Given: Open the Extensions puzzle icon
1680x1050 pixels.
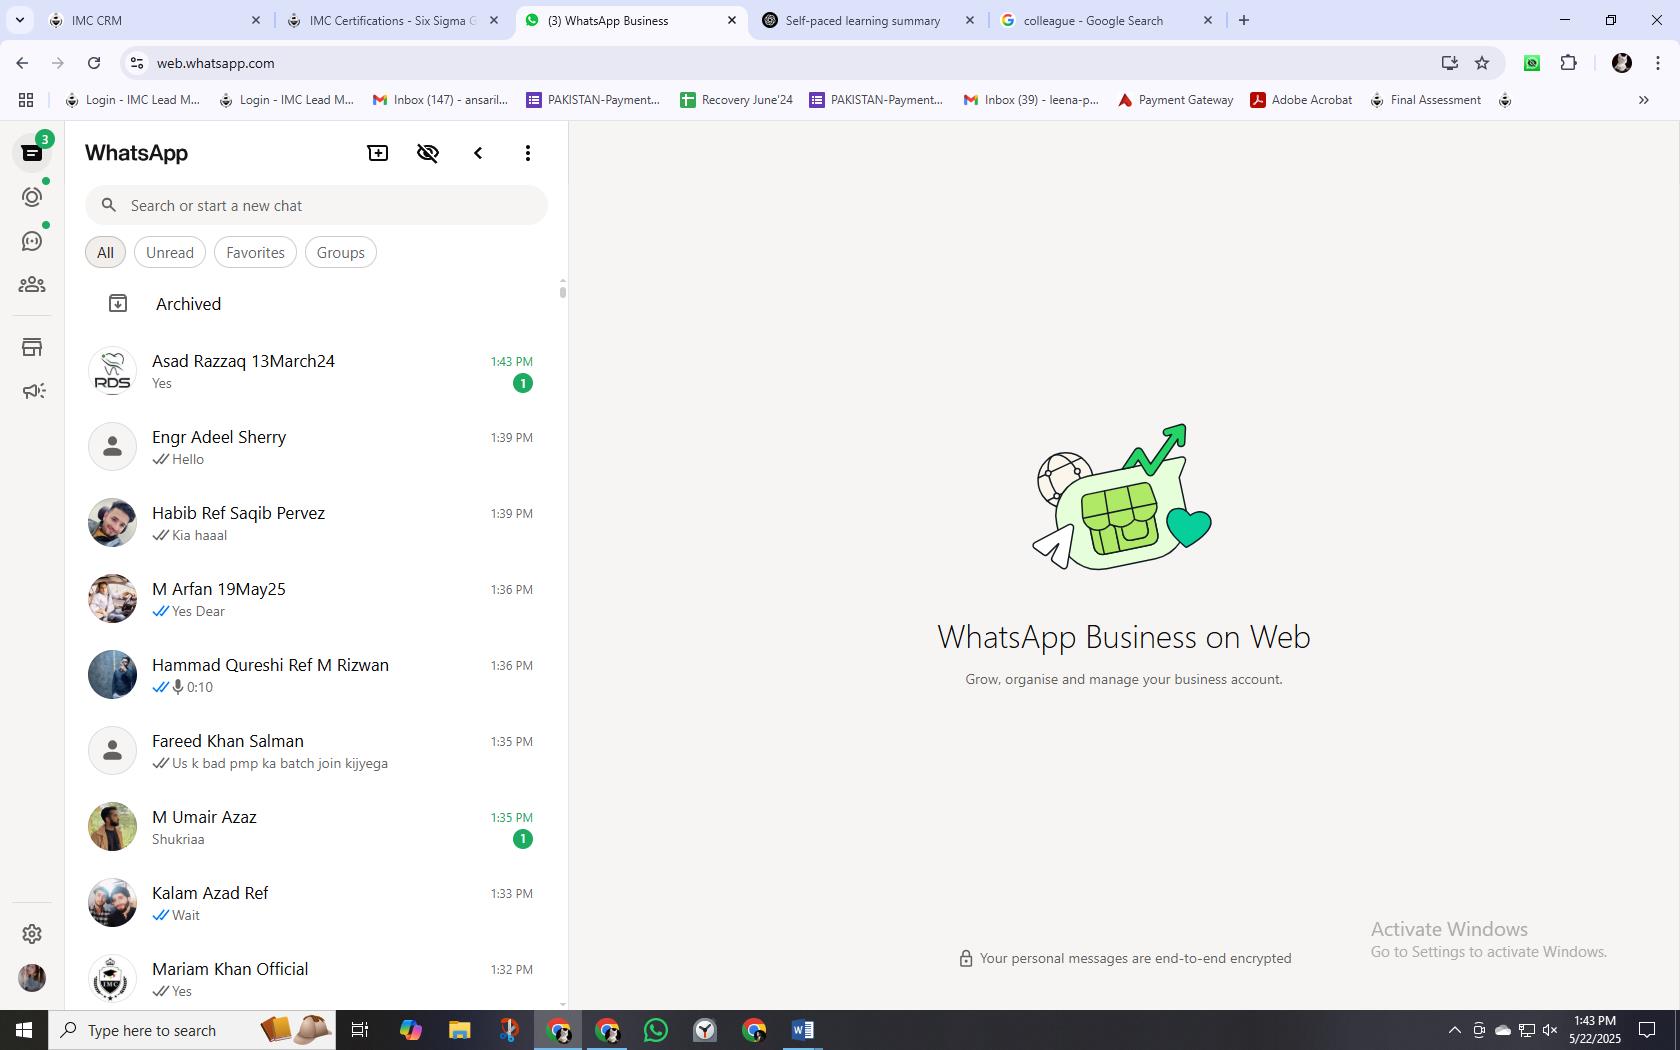Looking at the screenshot, I should click(1568, 63).
